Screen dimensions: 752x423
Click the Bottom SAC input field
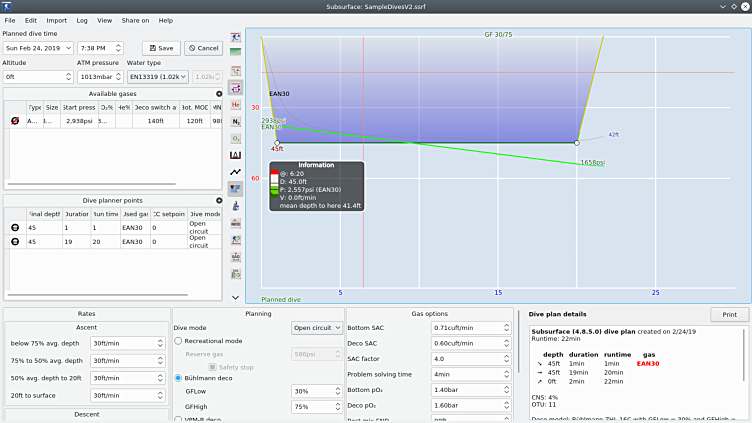[468, 327]
